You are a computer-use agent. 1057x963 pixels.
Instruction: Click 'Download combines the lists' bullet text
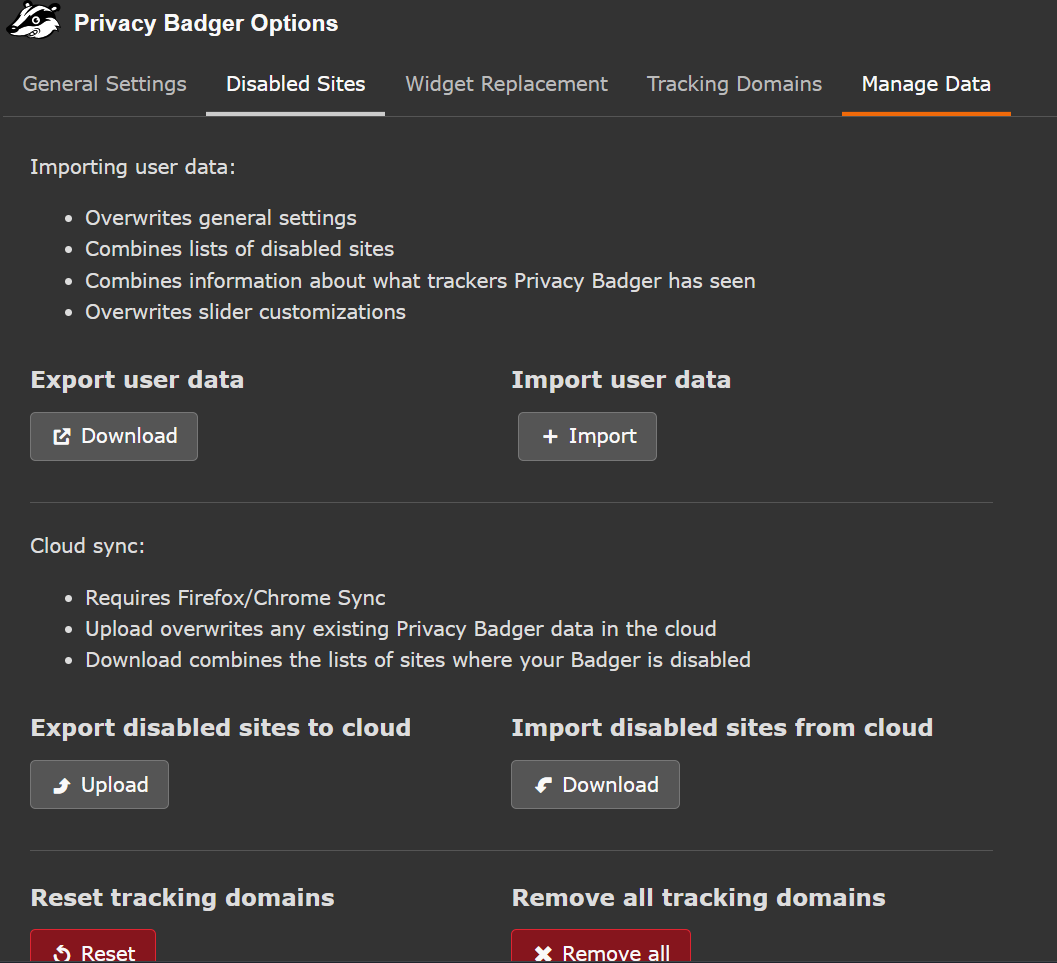(x=418, y=660)
